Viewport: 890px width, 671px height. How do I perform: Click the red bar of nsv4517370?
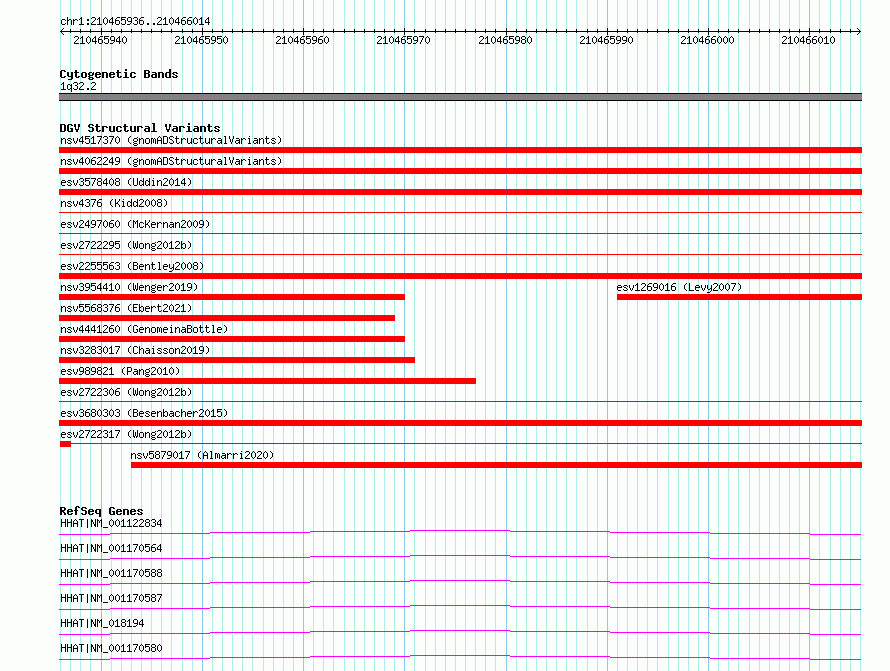point(460,150)
